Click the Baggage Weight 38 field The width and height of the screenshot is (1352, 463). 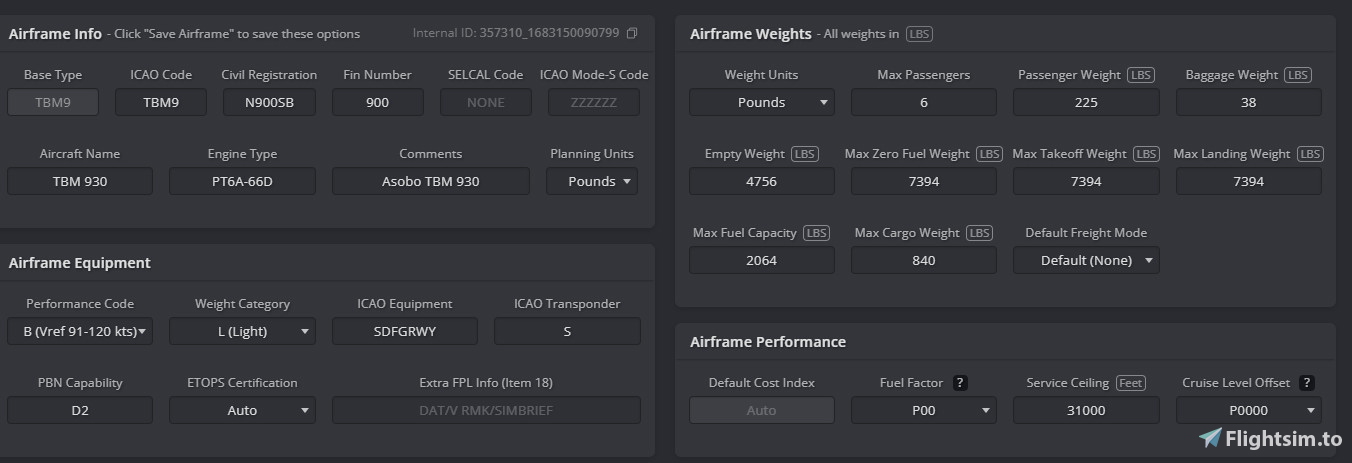coord(1248,102)
